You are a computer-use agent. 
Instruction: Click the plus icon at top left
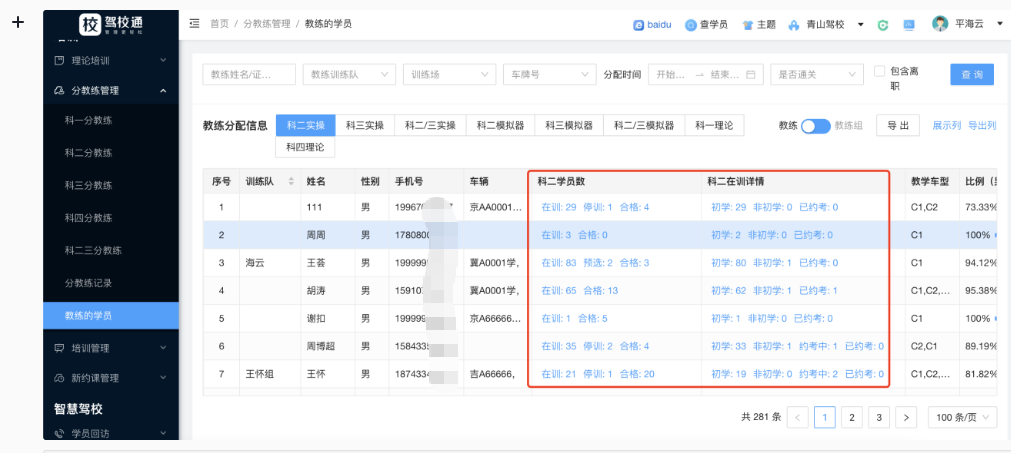pos(17,22)
